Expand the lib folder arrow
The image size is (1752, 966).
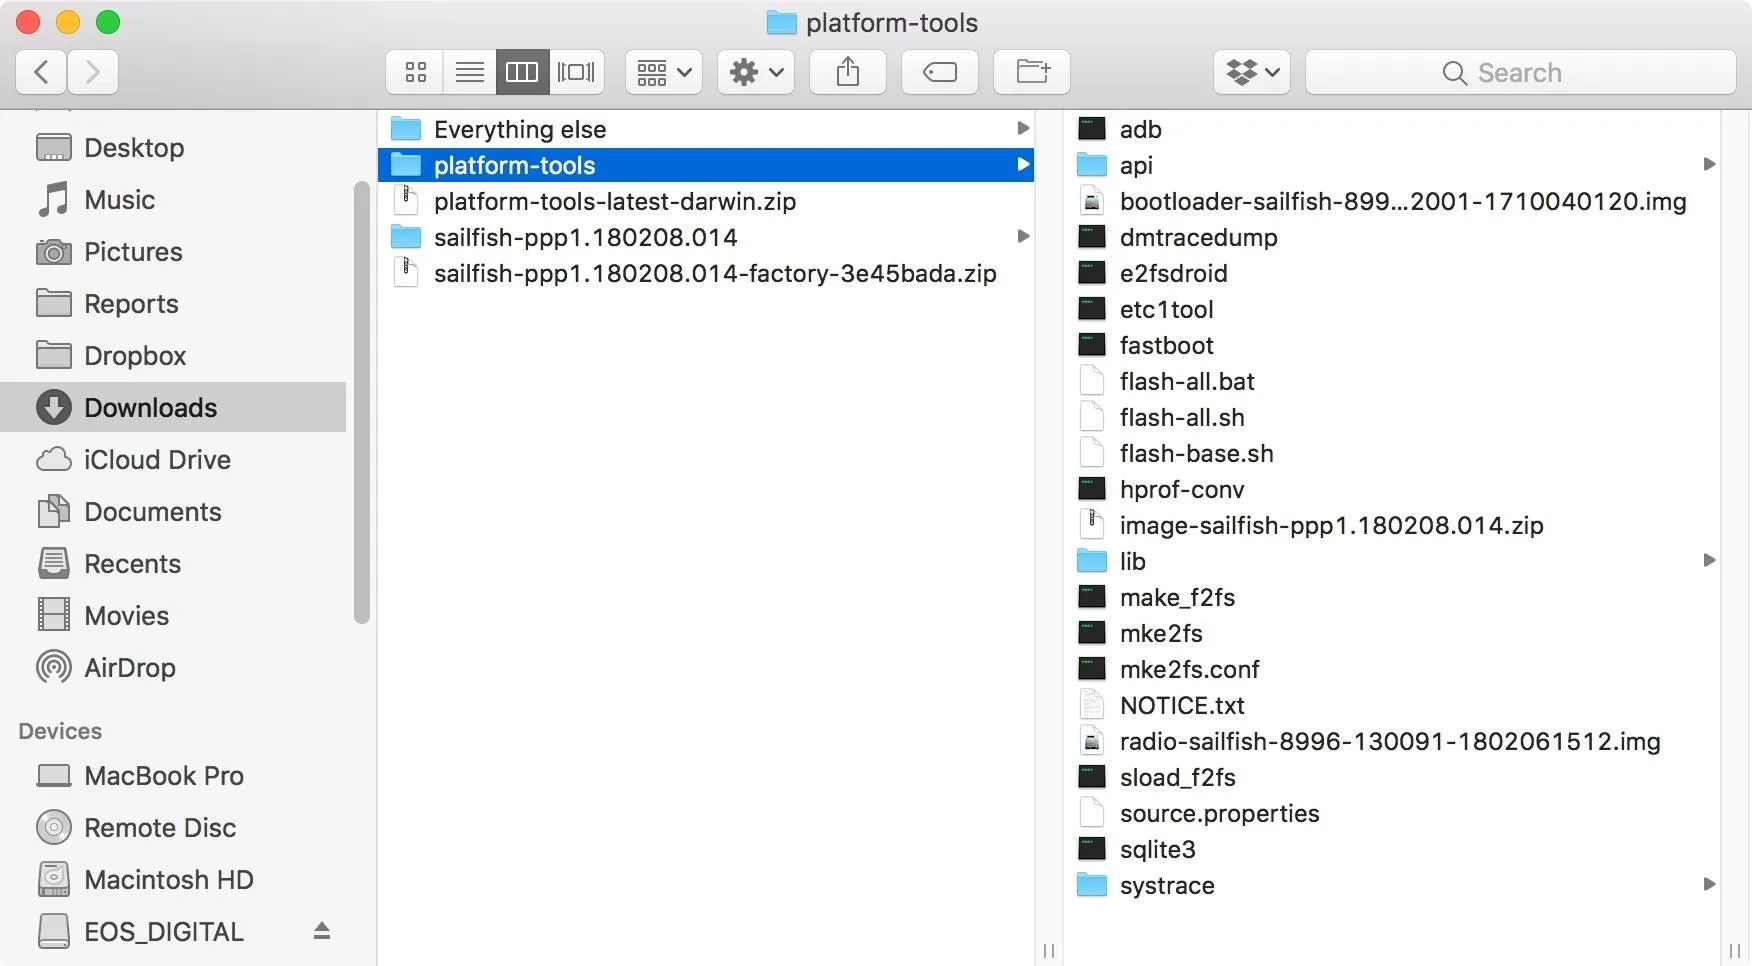pyautogui.click(x=1709, y=560)
